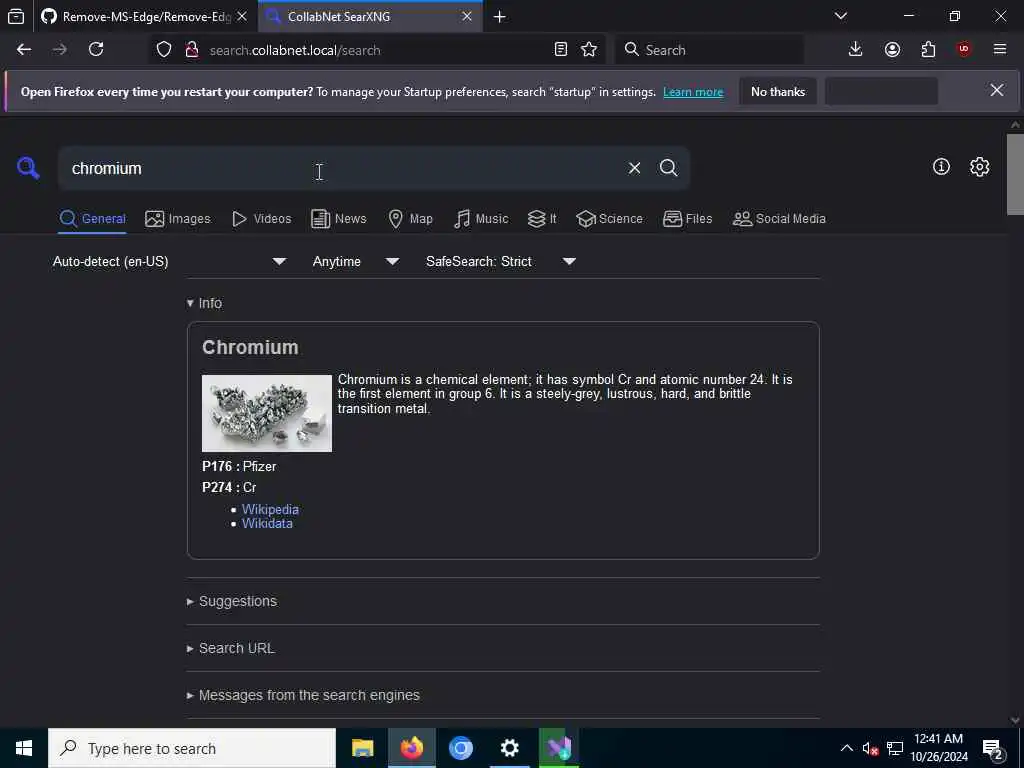This screenshot has width=1024, height=768.
Task: Open the Anytime time range dropdown
Action: click(x=355, y=261)
